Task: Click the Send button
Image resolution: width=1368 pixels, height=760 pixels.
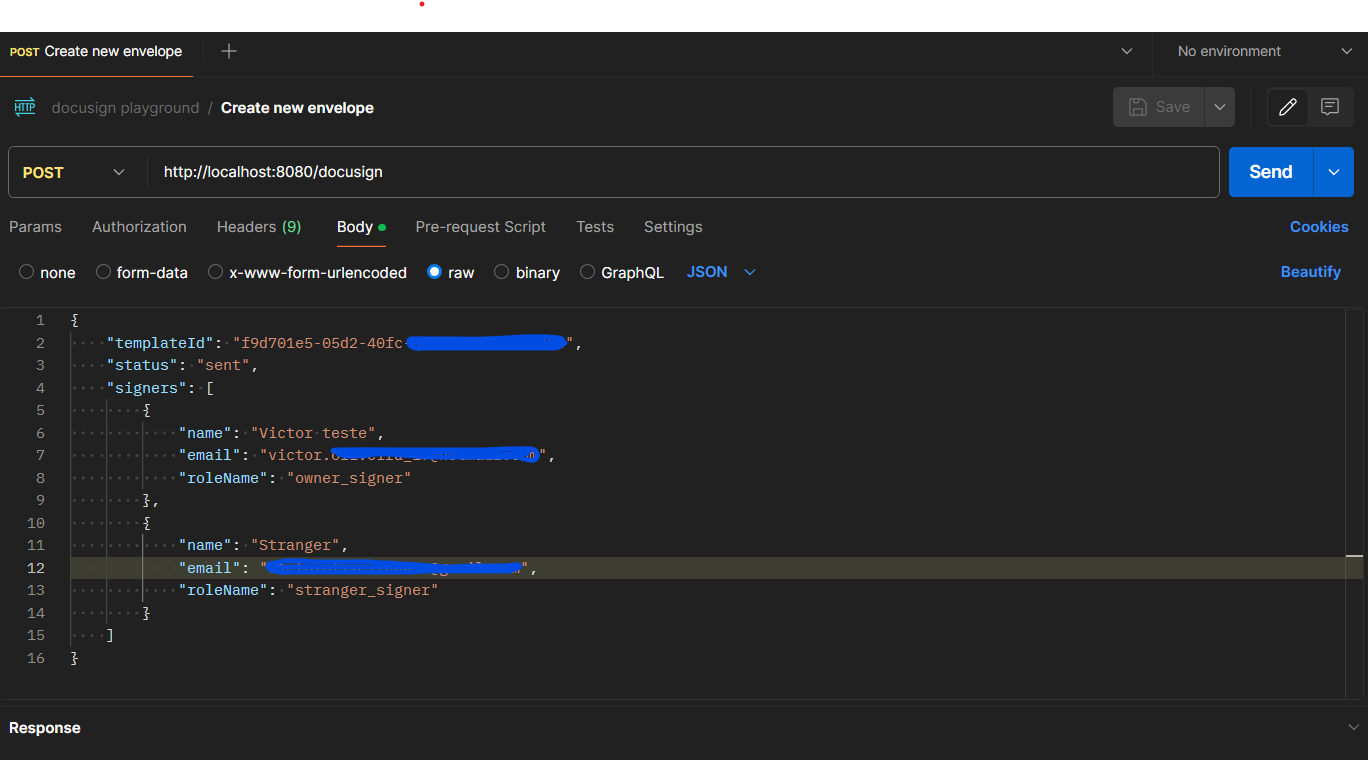Action: pyautogui.click(x=1271, y=172)
